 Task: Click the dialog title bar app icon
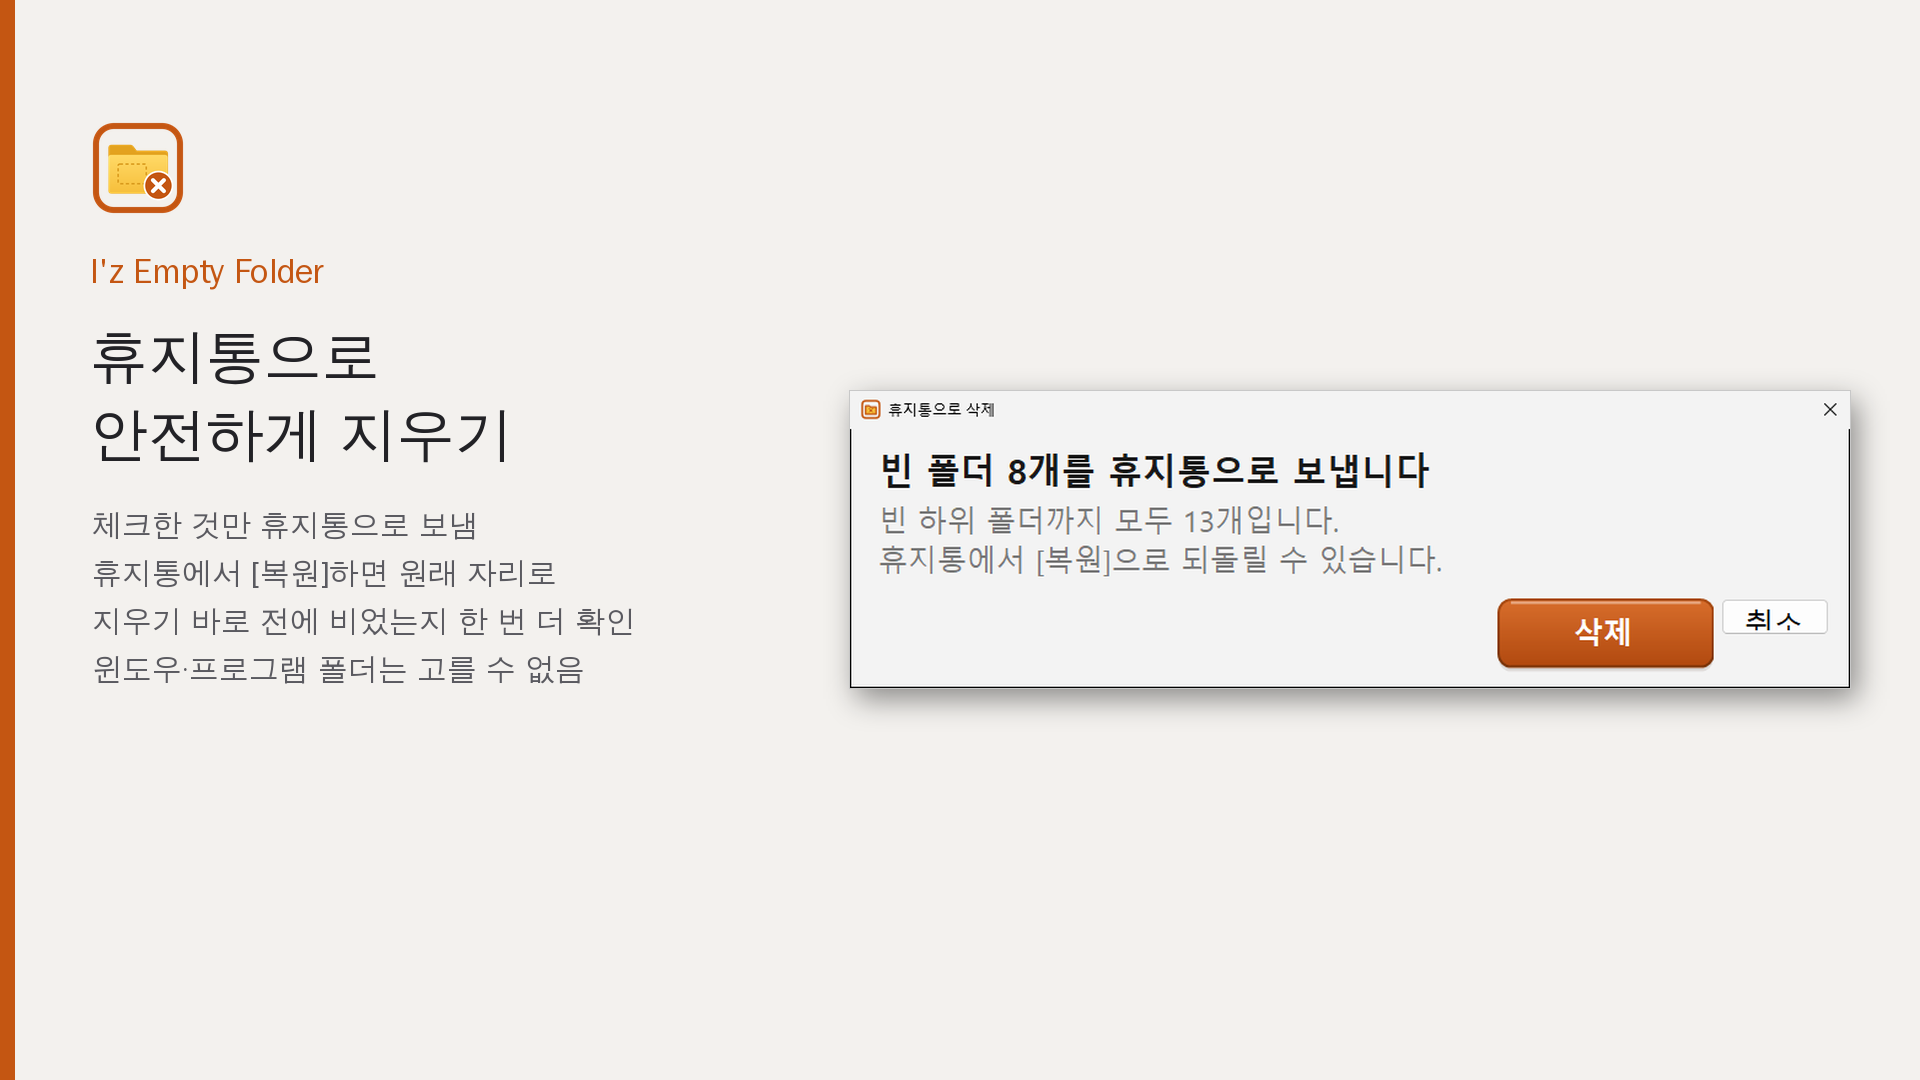871,409
